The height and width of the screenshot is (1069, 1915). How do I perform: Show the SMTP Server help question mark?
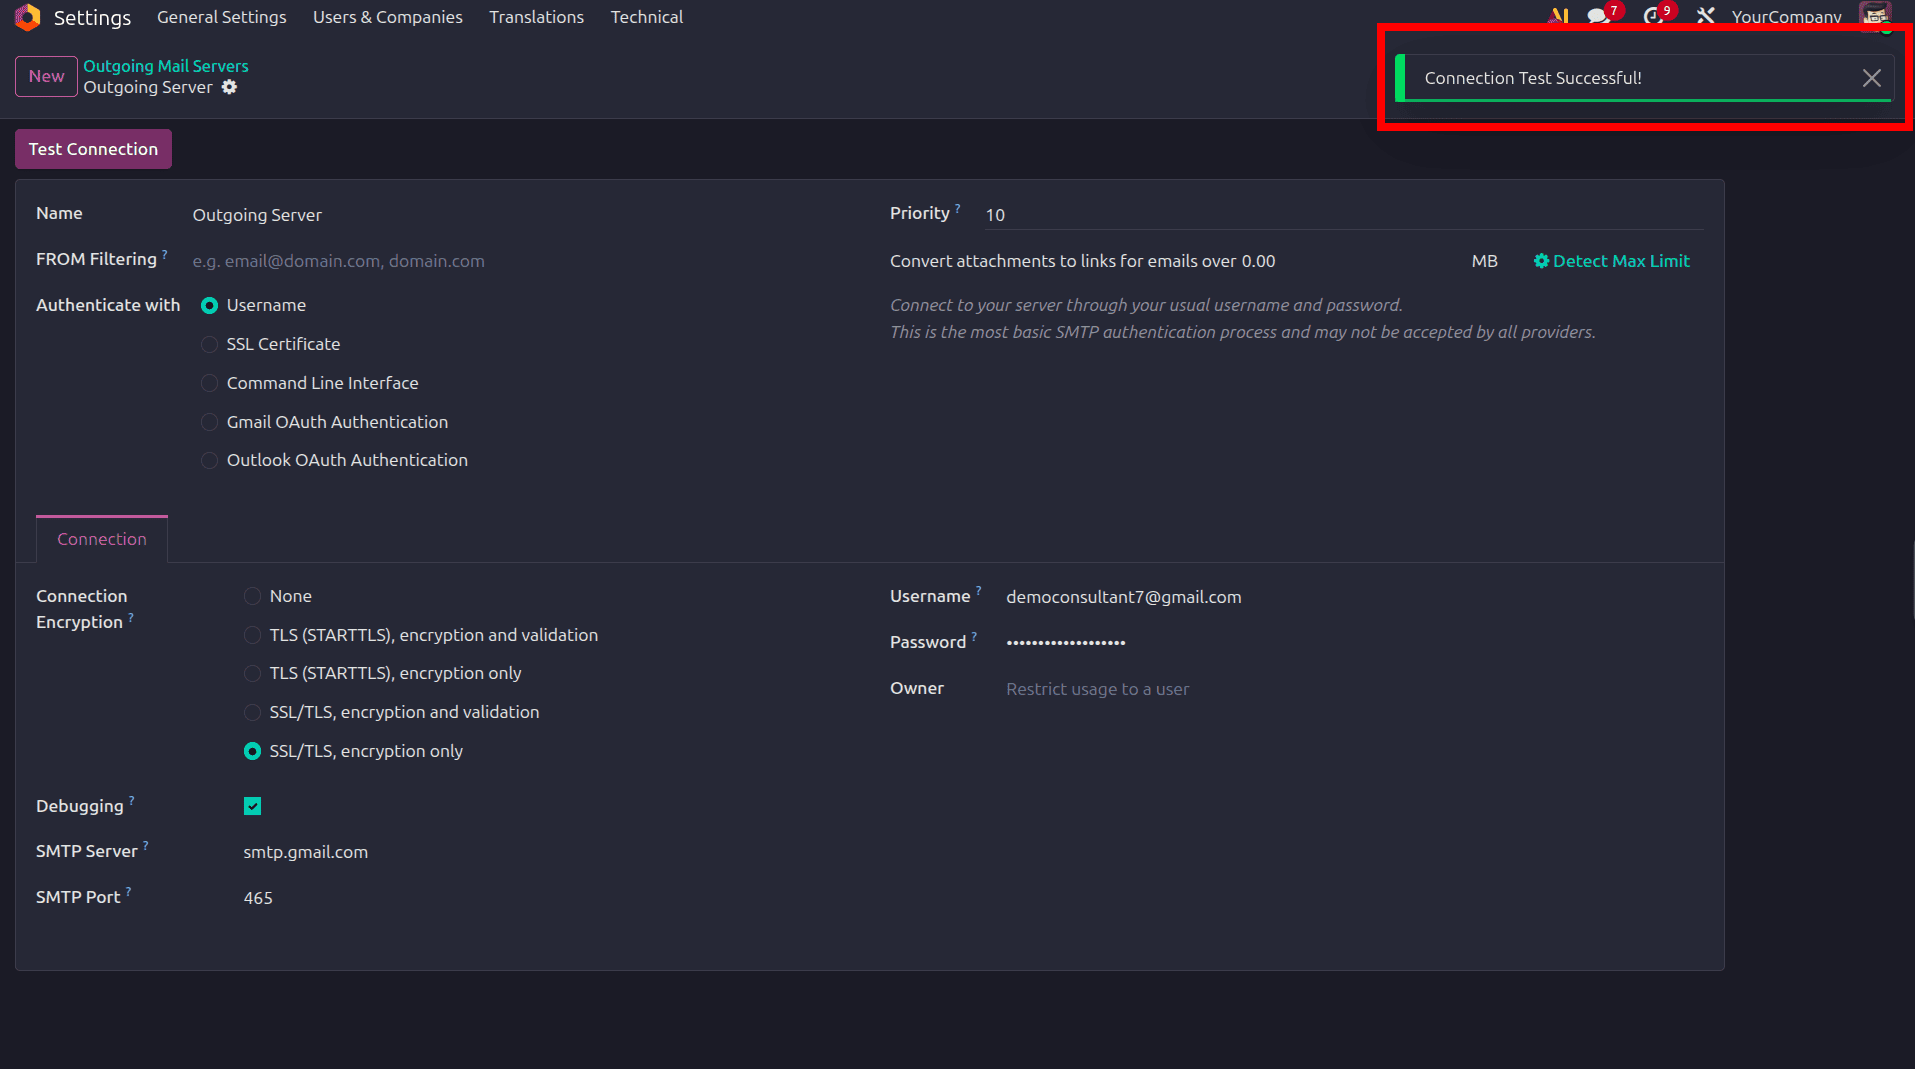click(146, 846)
